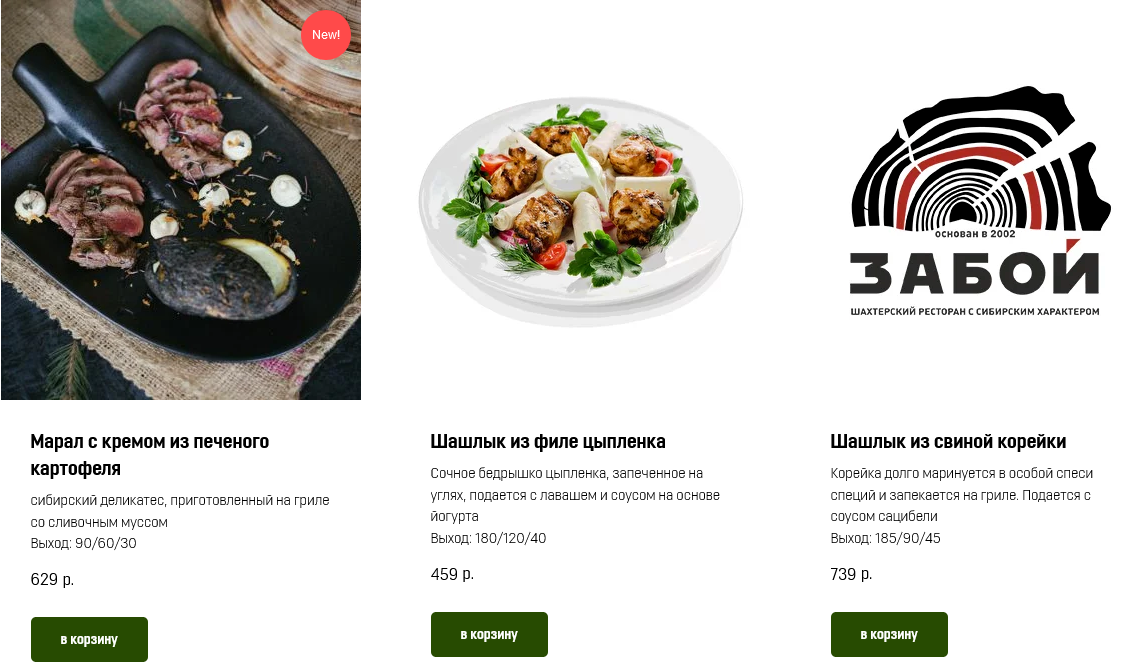Click the ЗАБОЙ wordmark in the logo
Image resolution: width=1148 pixels, height=672 pixels.
click(x=974, y=269)
